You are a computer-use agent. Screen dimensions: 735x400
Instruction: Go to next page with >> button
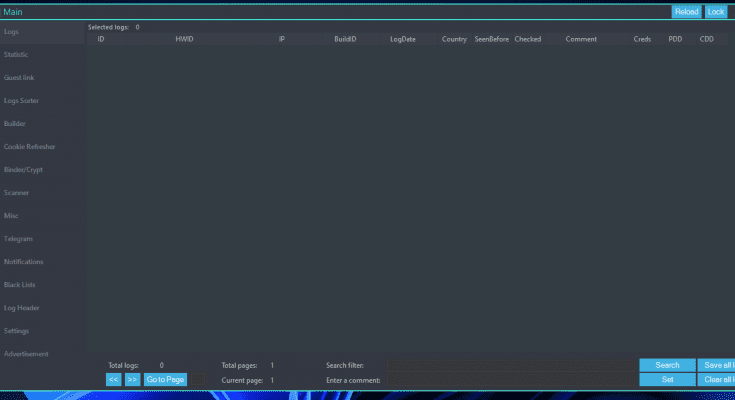pyautogui.click(x=132, y=380)
